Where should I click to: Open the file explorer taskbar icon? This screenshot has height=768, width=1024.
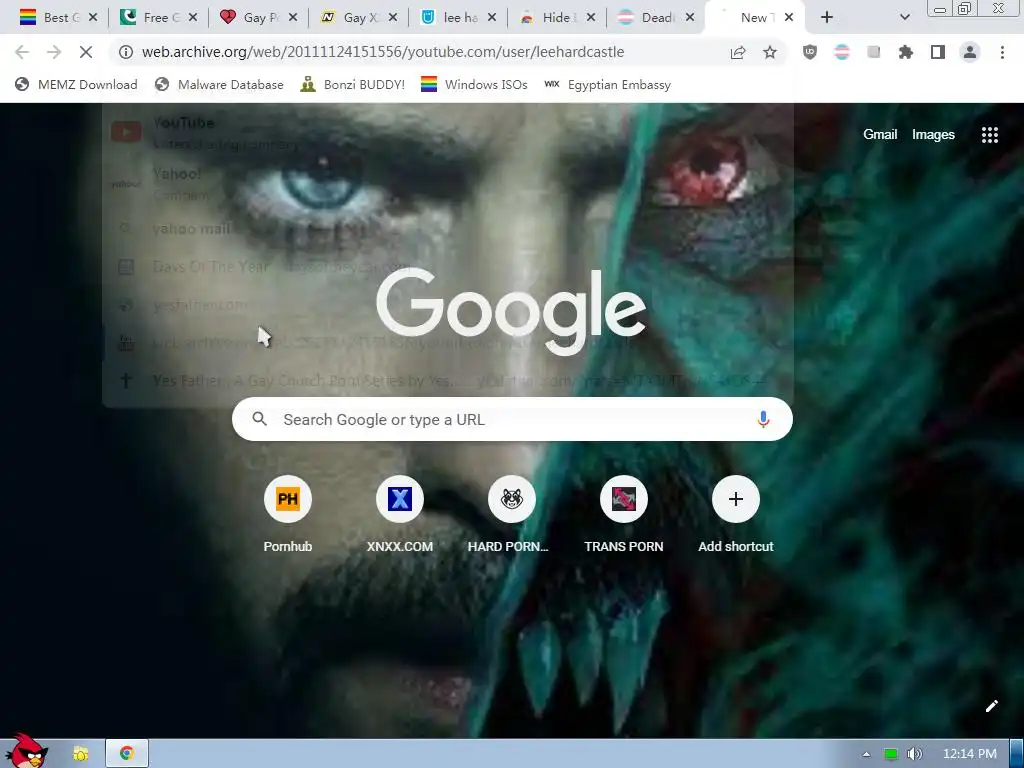81,754
